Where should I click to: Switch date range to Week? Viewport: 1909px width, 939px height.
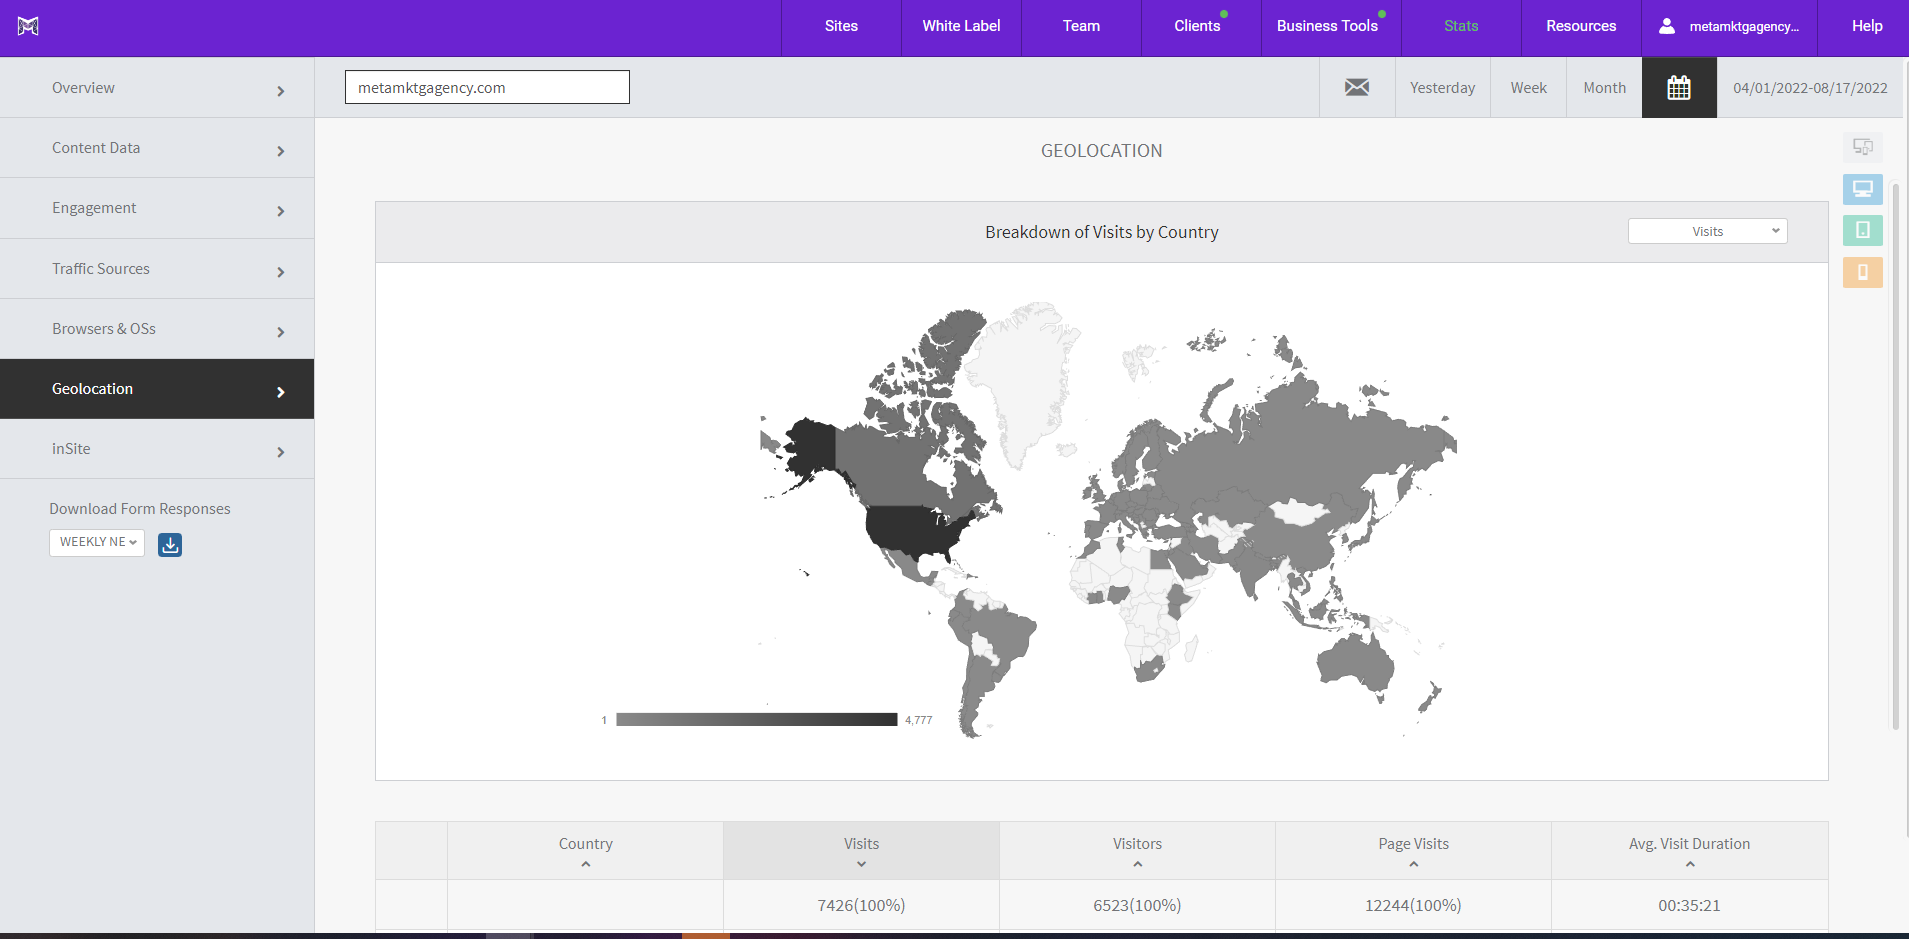1528,88
